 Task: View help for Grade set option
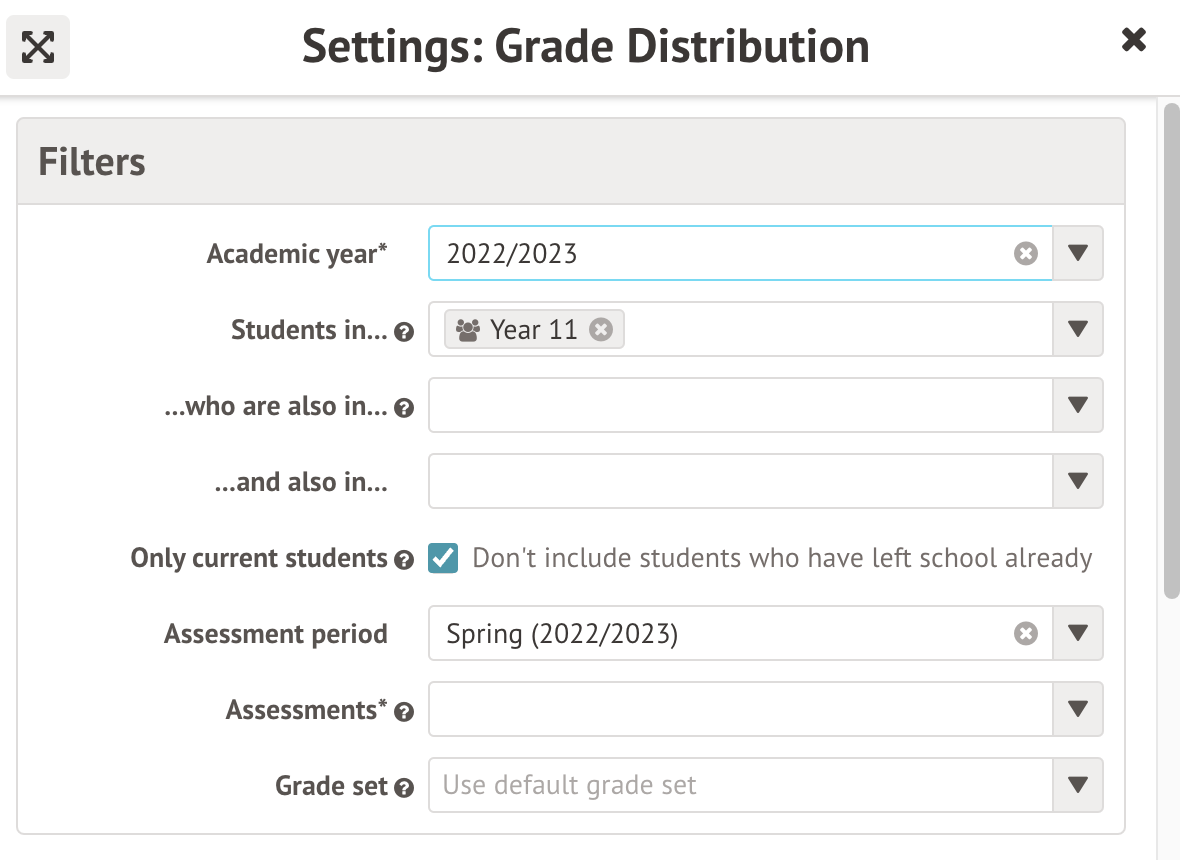click(x=404, y=788)
